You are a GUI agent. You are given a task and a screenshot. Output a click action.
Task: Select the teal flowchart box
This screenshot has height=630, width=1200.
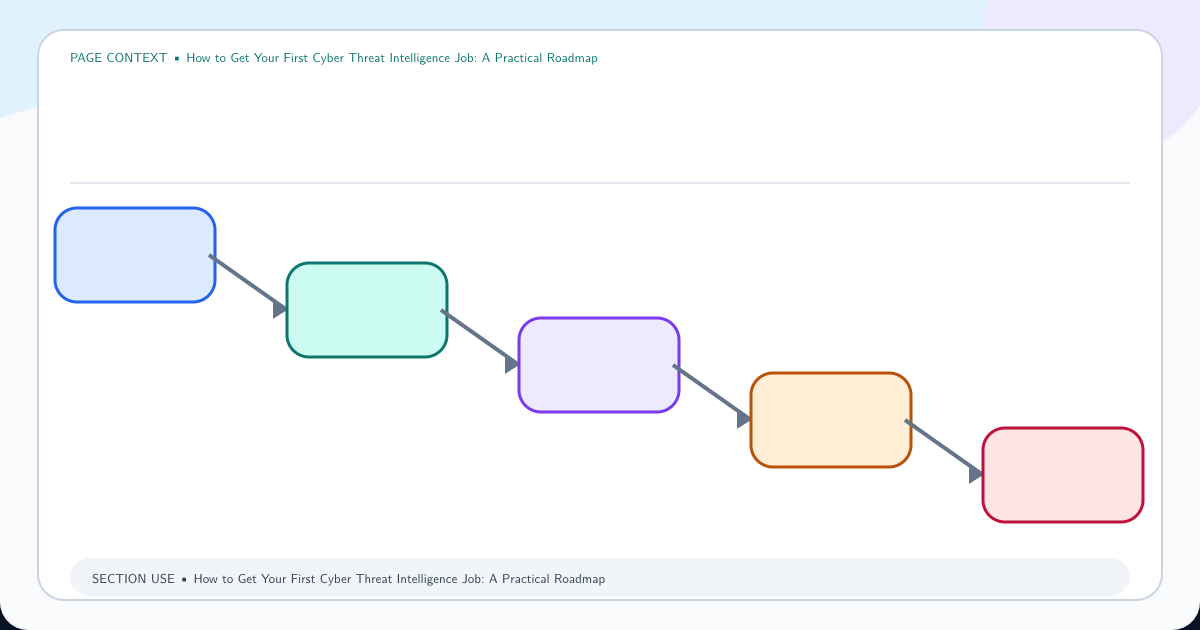[x=367, y=310]
